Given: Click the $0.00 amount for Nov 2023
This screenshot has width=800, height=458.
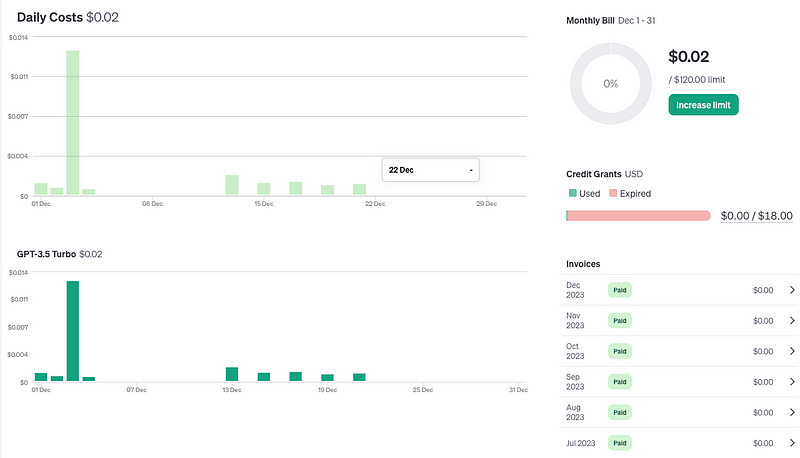Looking at the screenshot, I should (763, 321).
